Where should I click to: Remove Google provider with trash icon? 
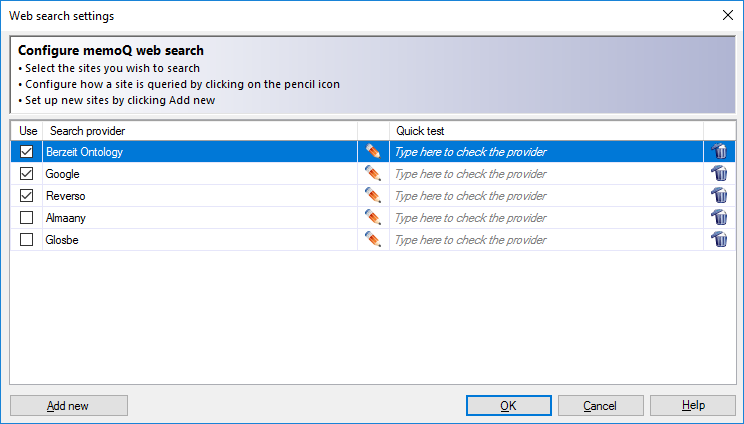[x=719, y=174]
